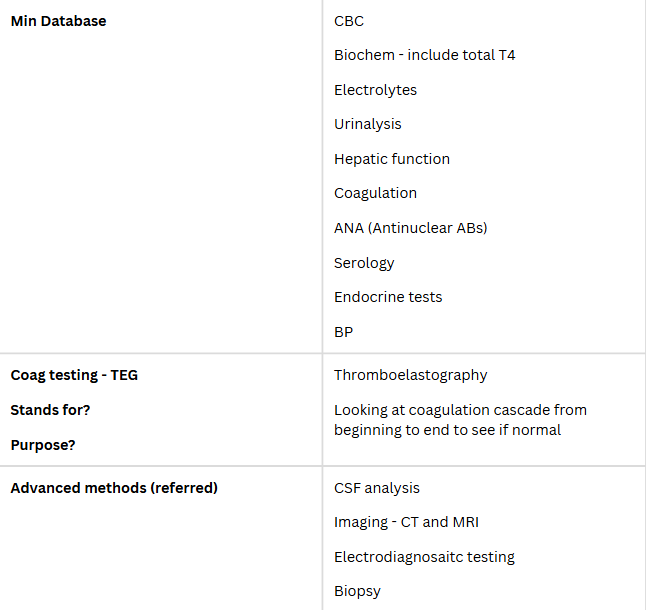Click the 'Looking at coagulation cascade' paragraph
The width and height of the screenshot is (646, 610).
[460, 420]
